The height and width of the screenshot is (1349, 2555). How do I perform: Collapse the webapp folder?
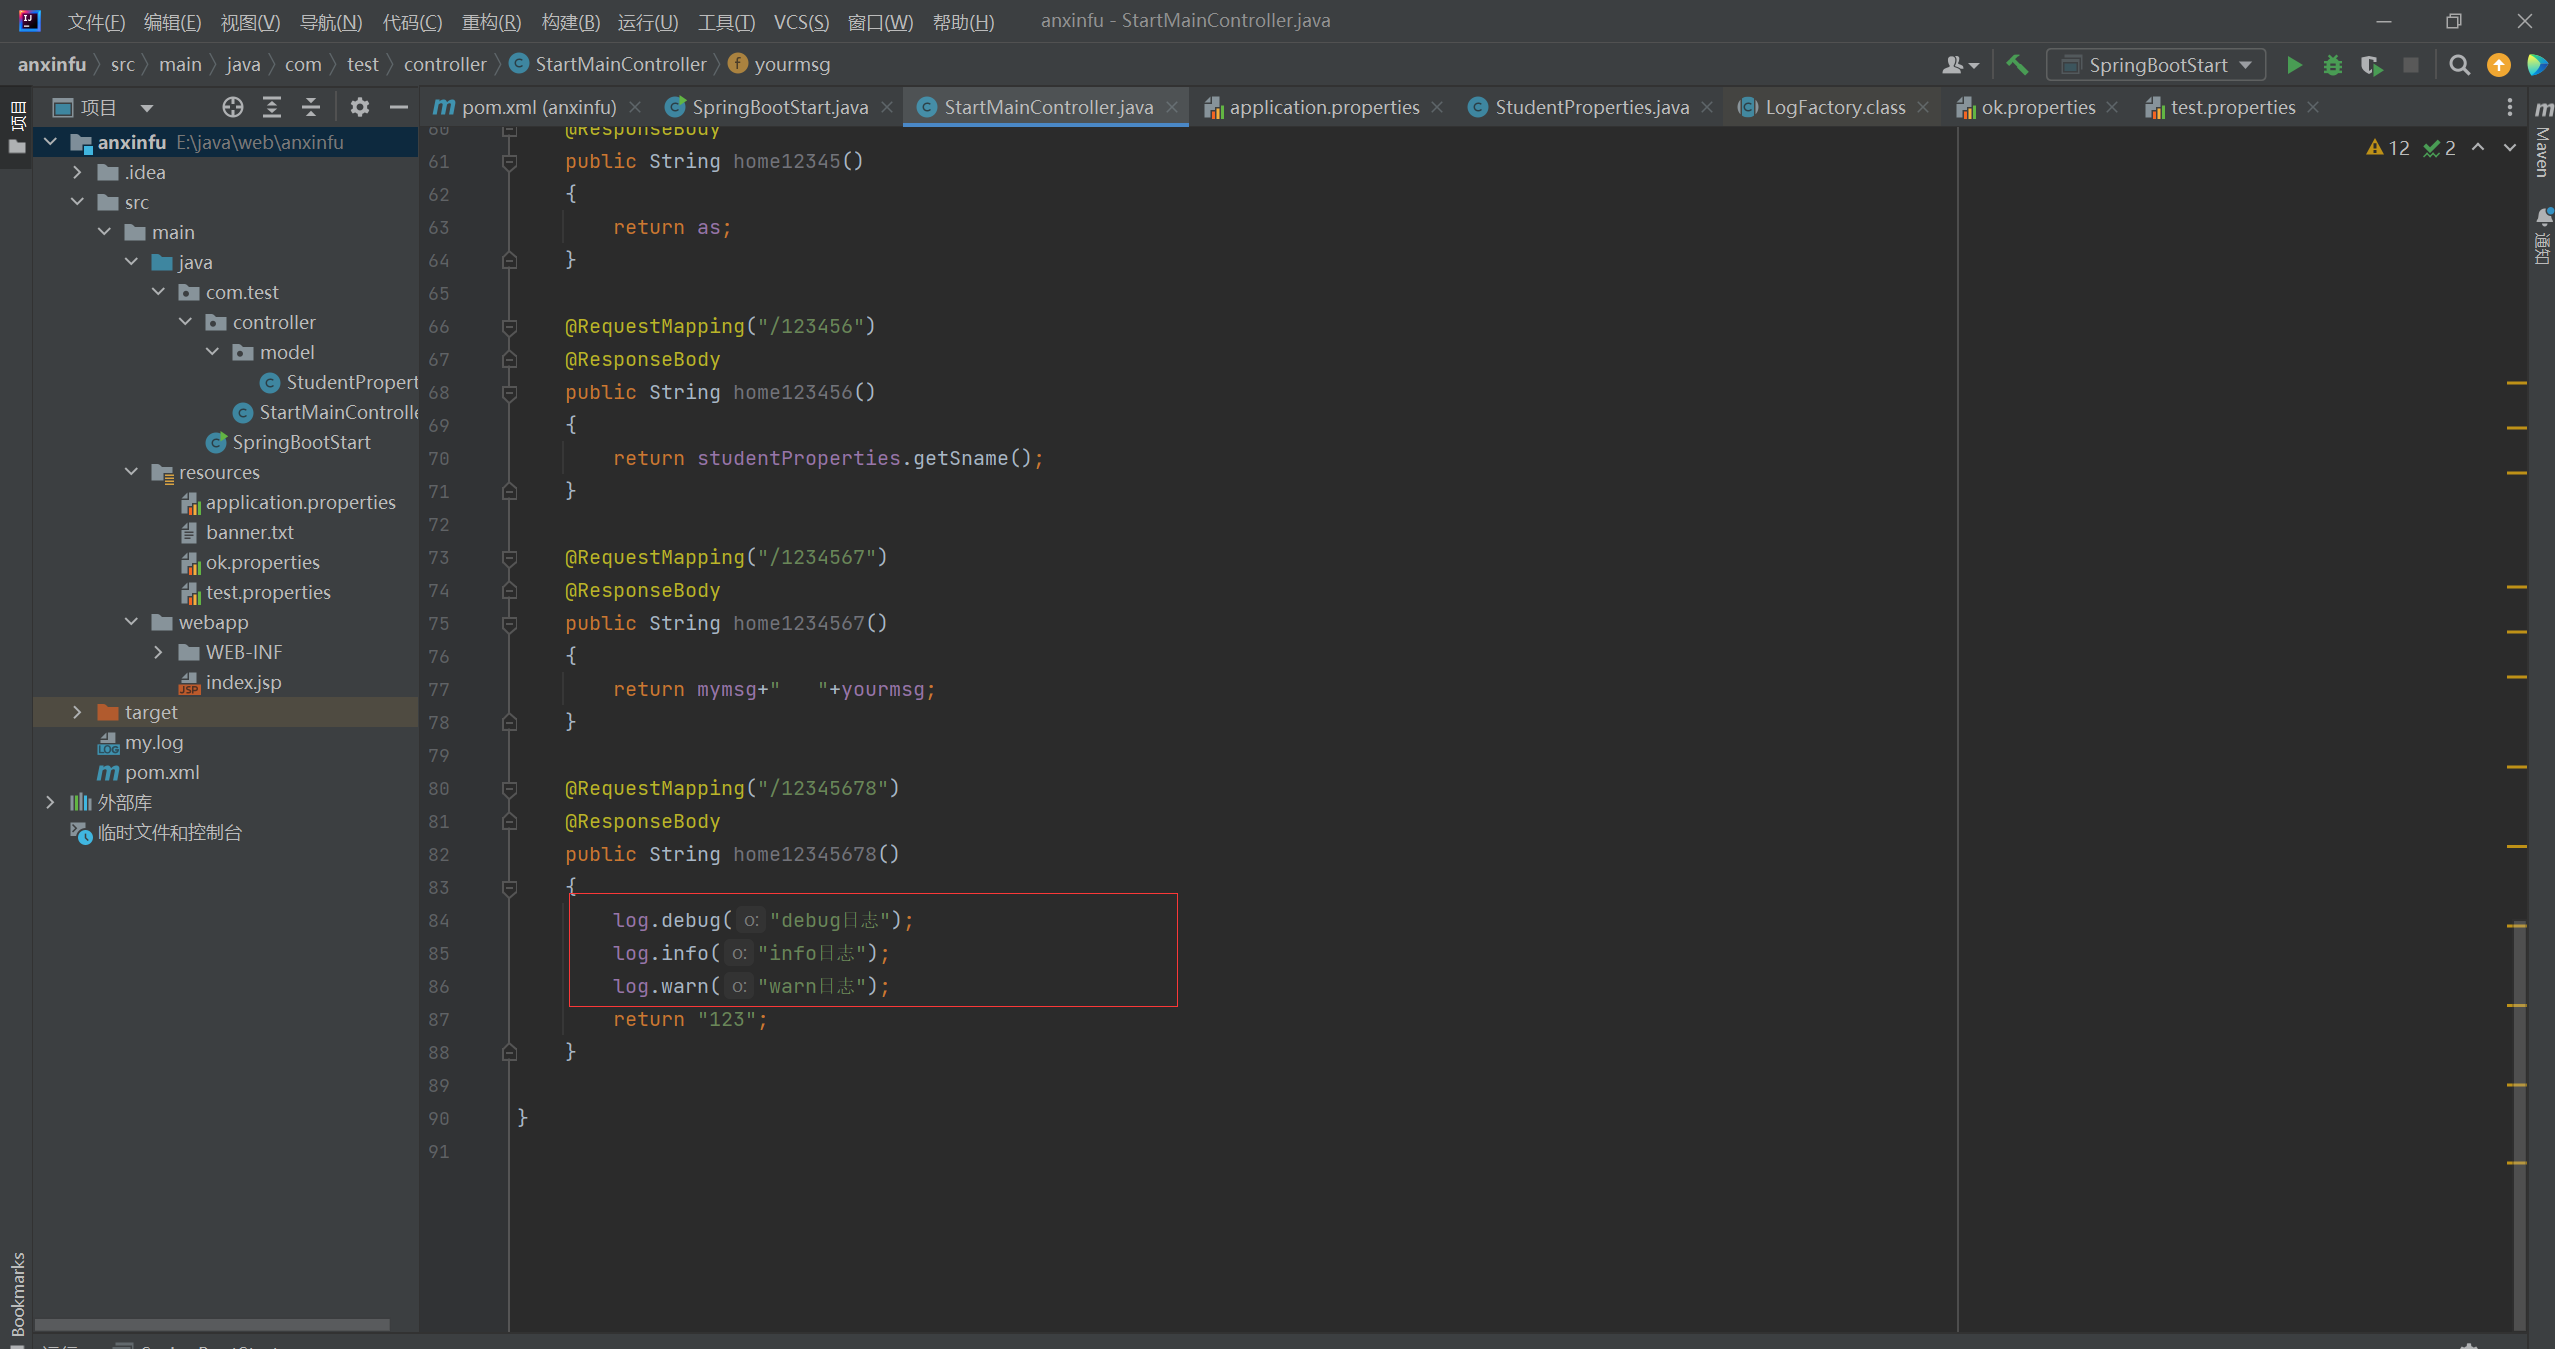131,622
